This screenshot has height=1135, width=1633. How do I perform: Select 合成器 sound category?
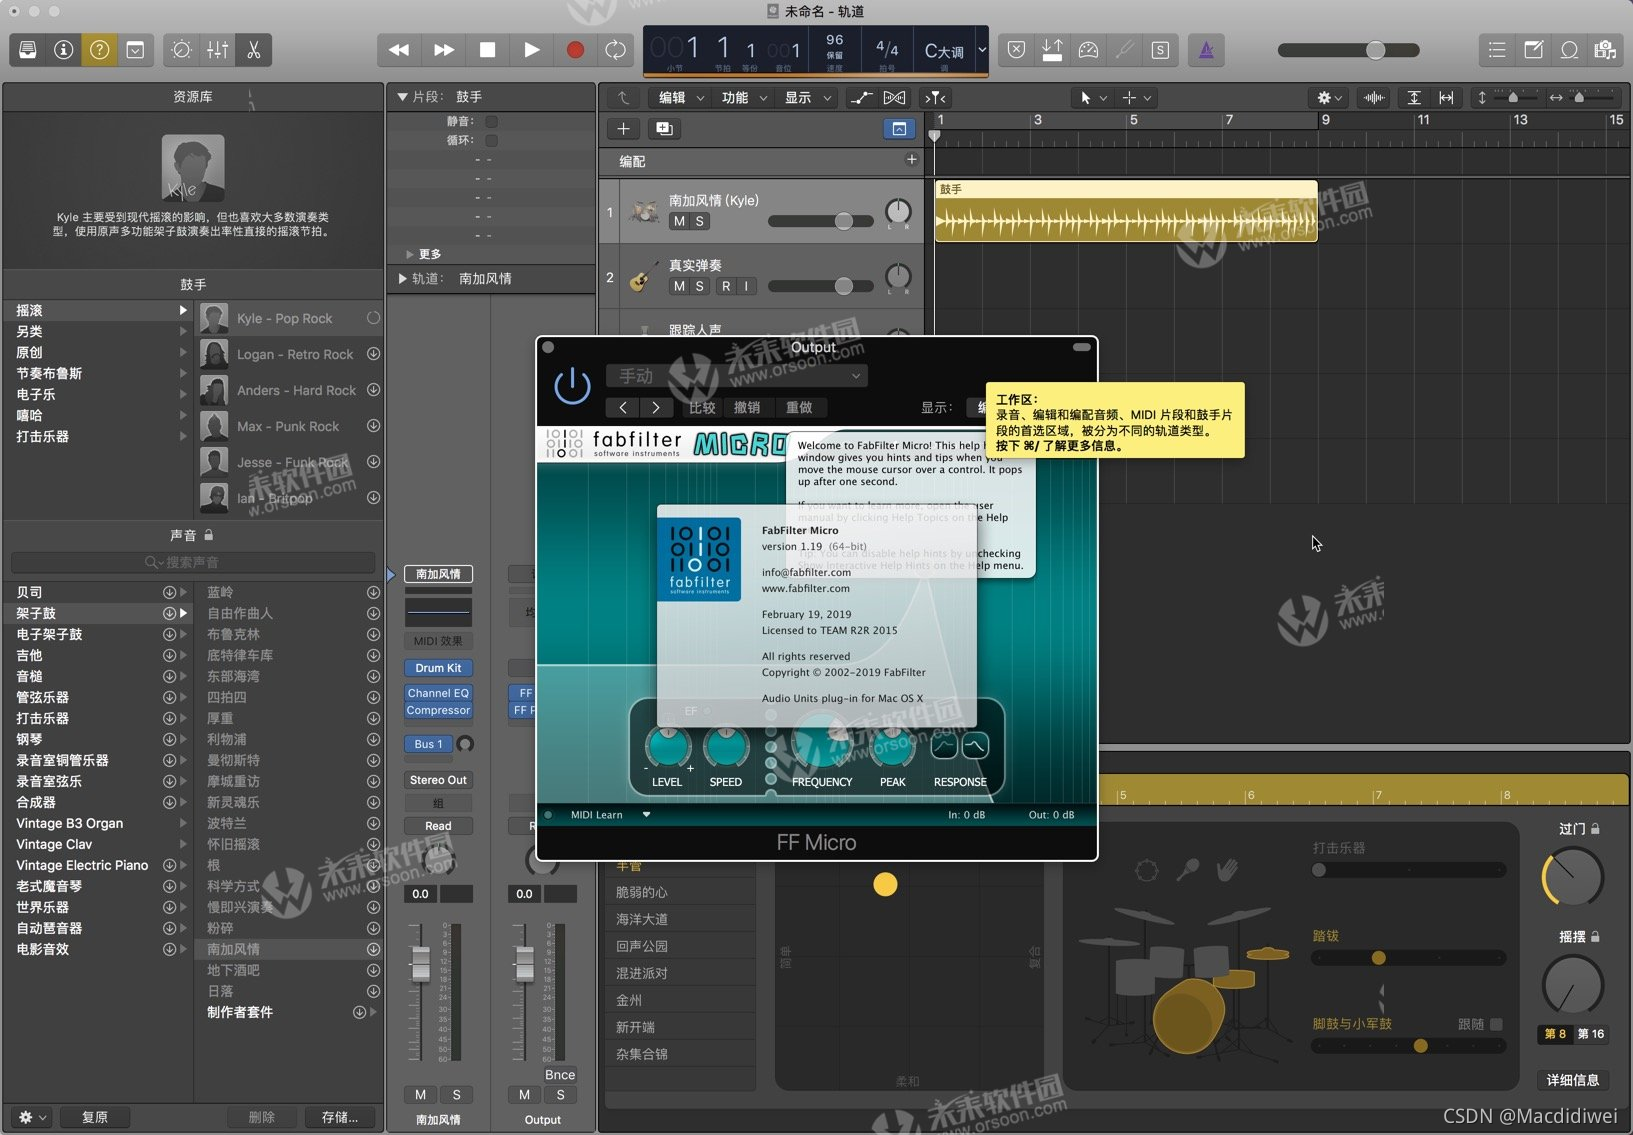click(x=98, y=802)
